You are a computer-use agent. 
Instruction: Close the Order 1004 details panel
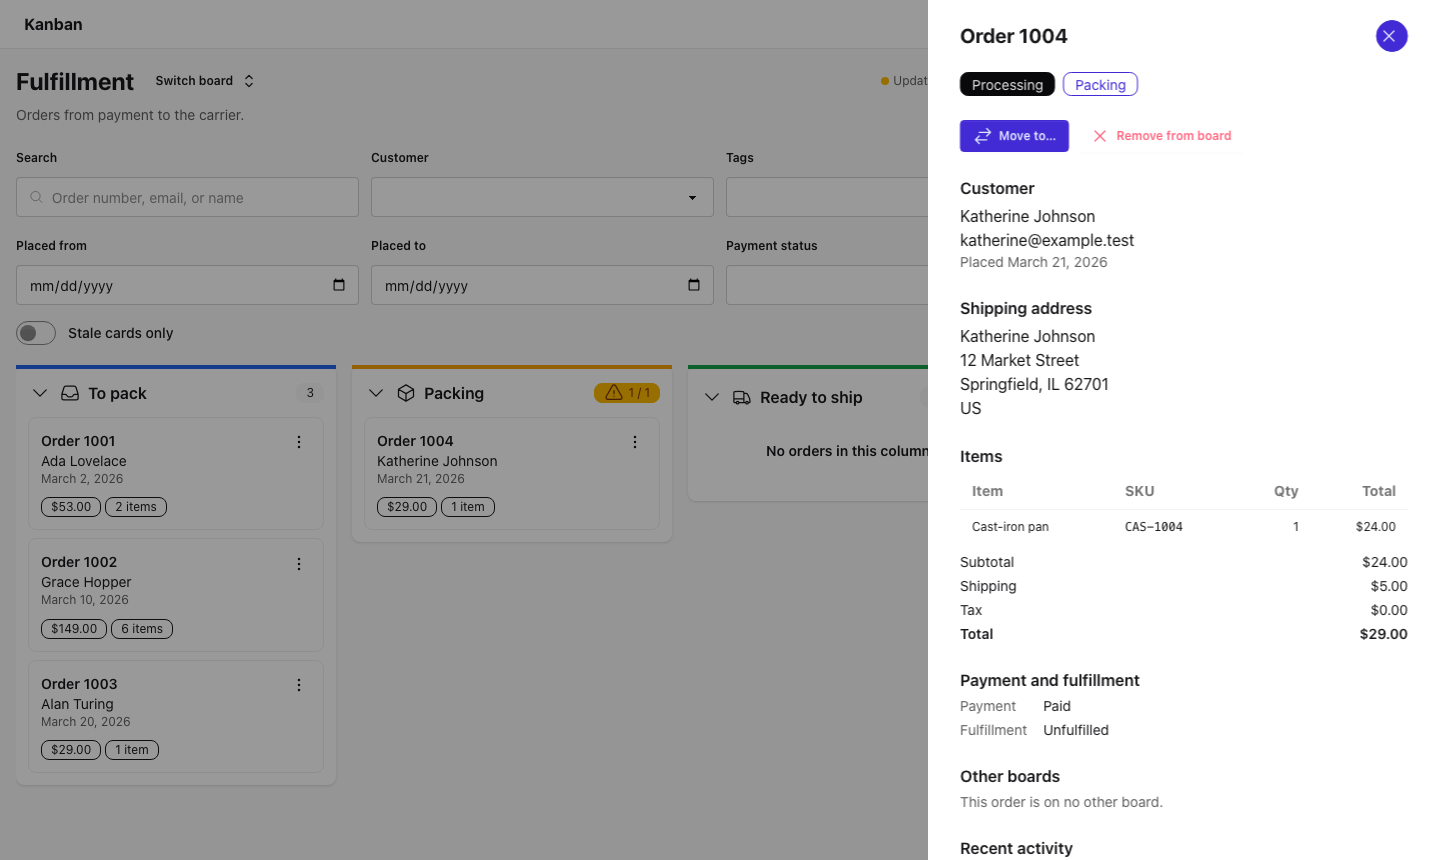pos(1391,36)
